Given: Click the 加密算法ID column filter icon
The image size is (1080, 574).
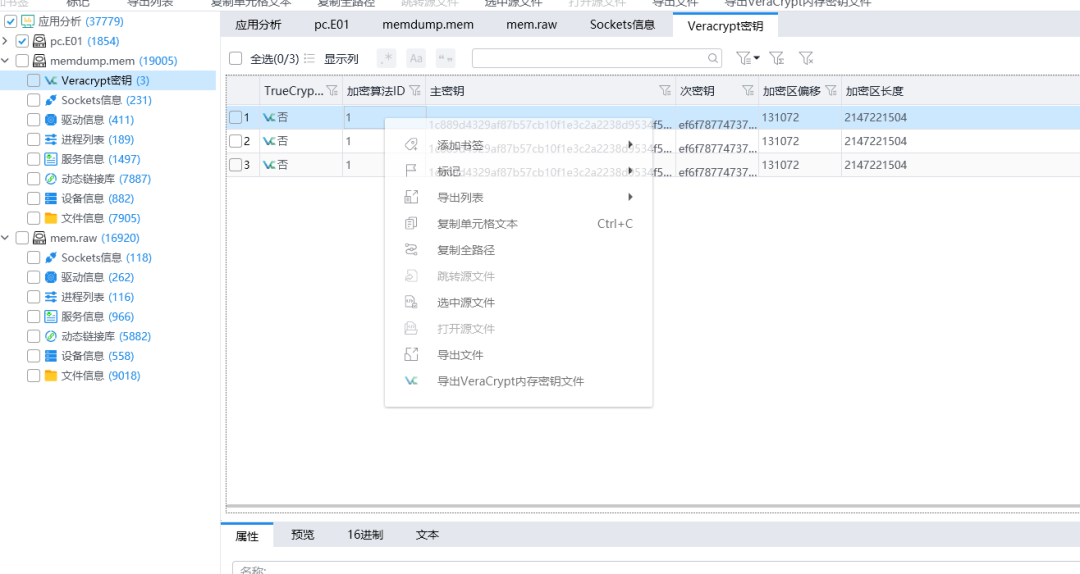Looking at the screenshot, I should tap(415, 91).
